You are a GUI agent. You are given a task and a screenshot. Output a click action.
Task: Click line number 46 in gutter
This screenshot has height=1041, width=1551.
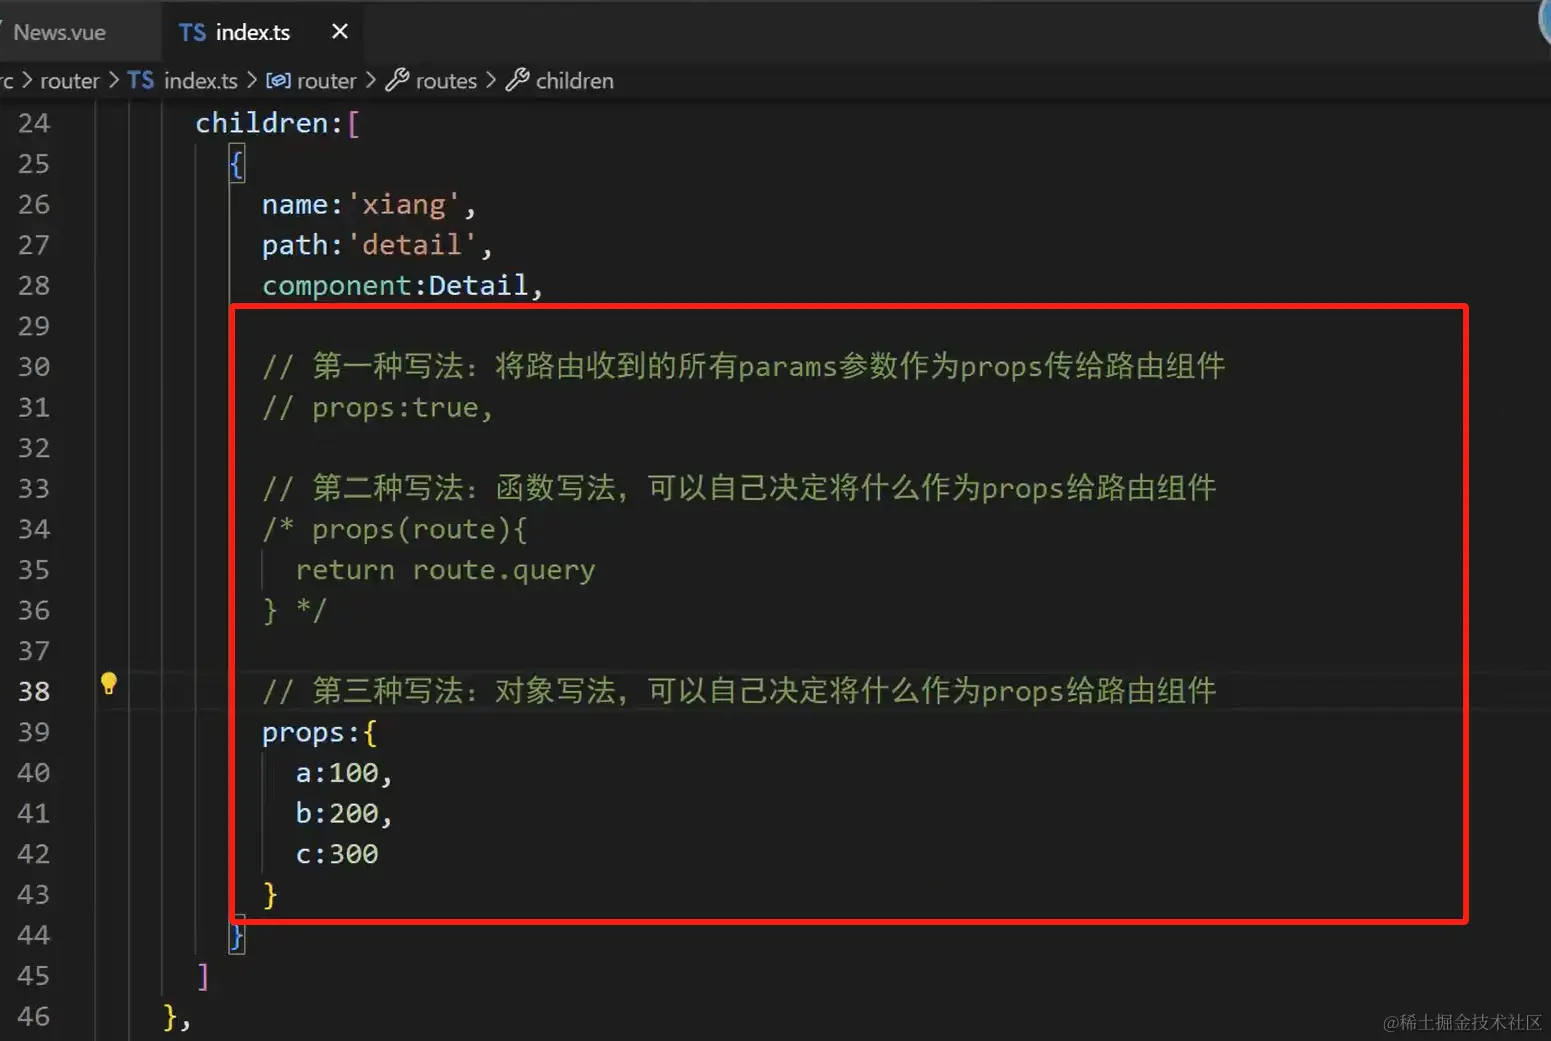(x=34, y=1016)
